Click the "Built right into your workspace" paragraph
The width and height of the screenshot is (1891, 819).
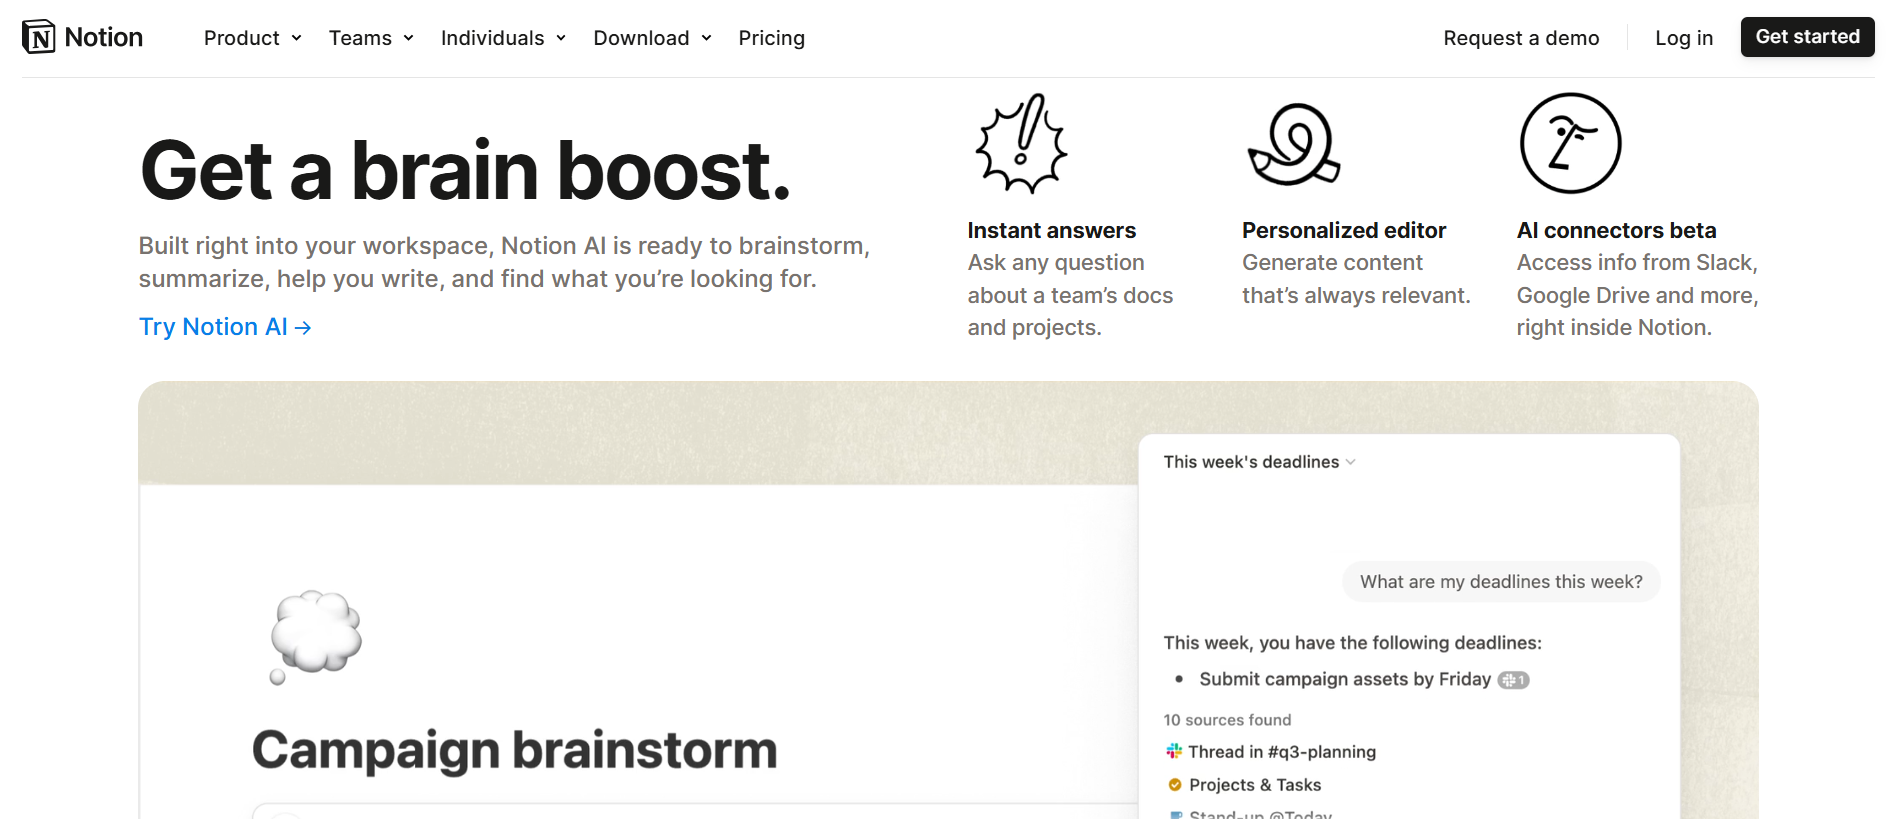pos(504,262)
